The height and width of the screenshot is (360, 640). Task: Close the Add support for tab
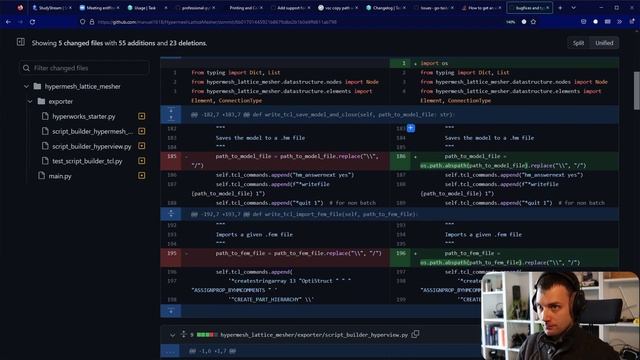pos(309,8)
